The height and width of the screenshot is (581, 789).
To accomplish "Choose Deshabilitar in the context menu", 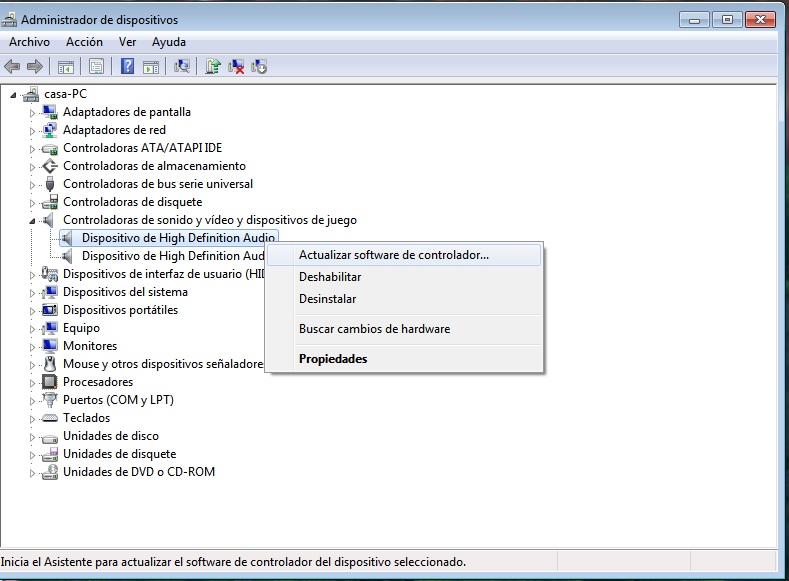I will coord(404,277).
